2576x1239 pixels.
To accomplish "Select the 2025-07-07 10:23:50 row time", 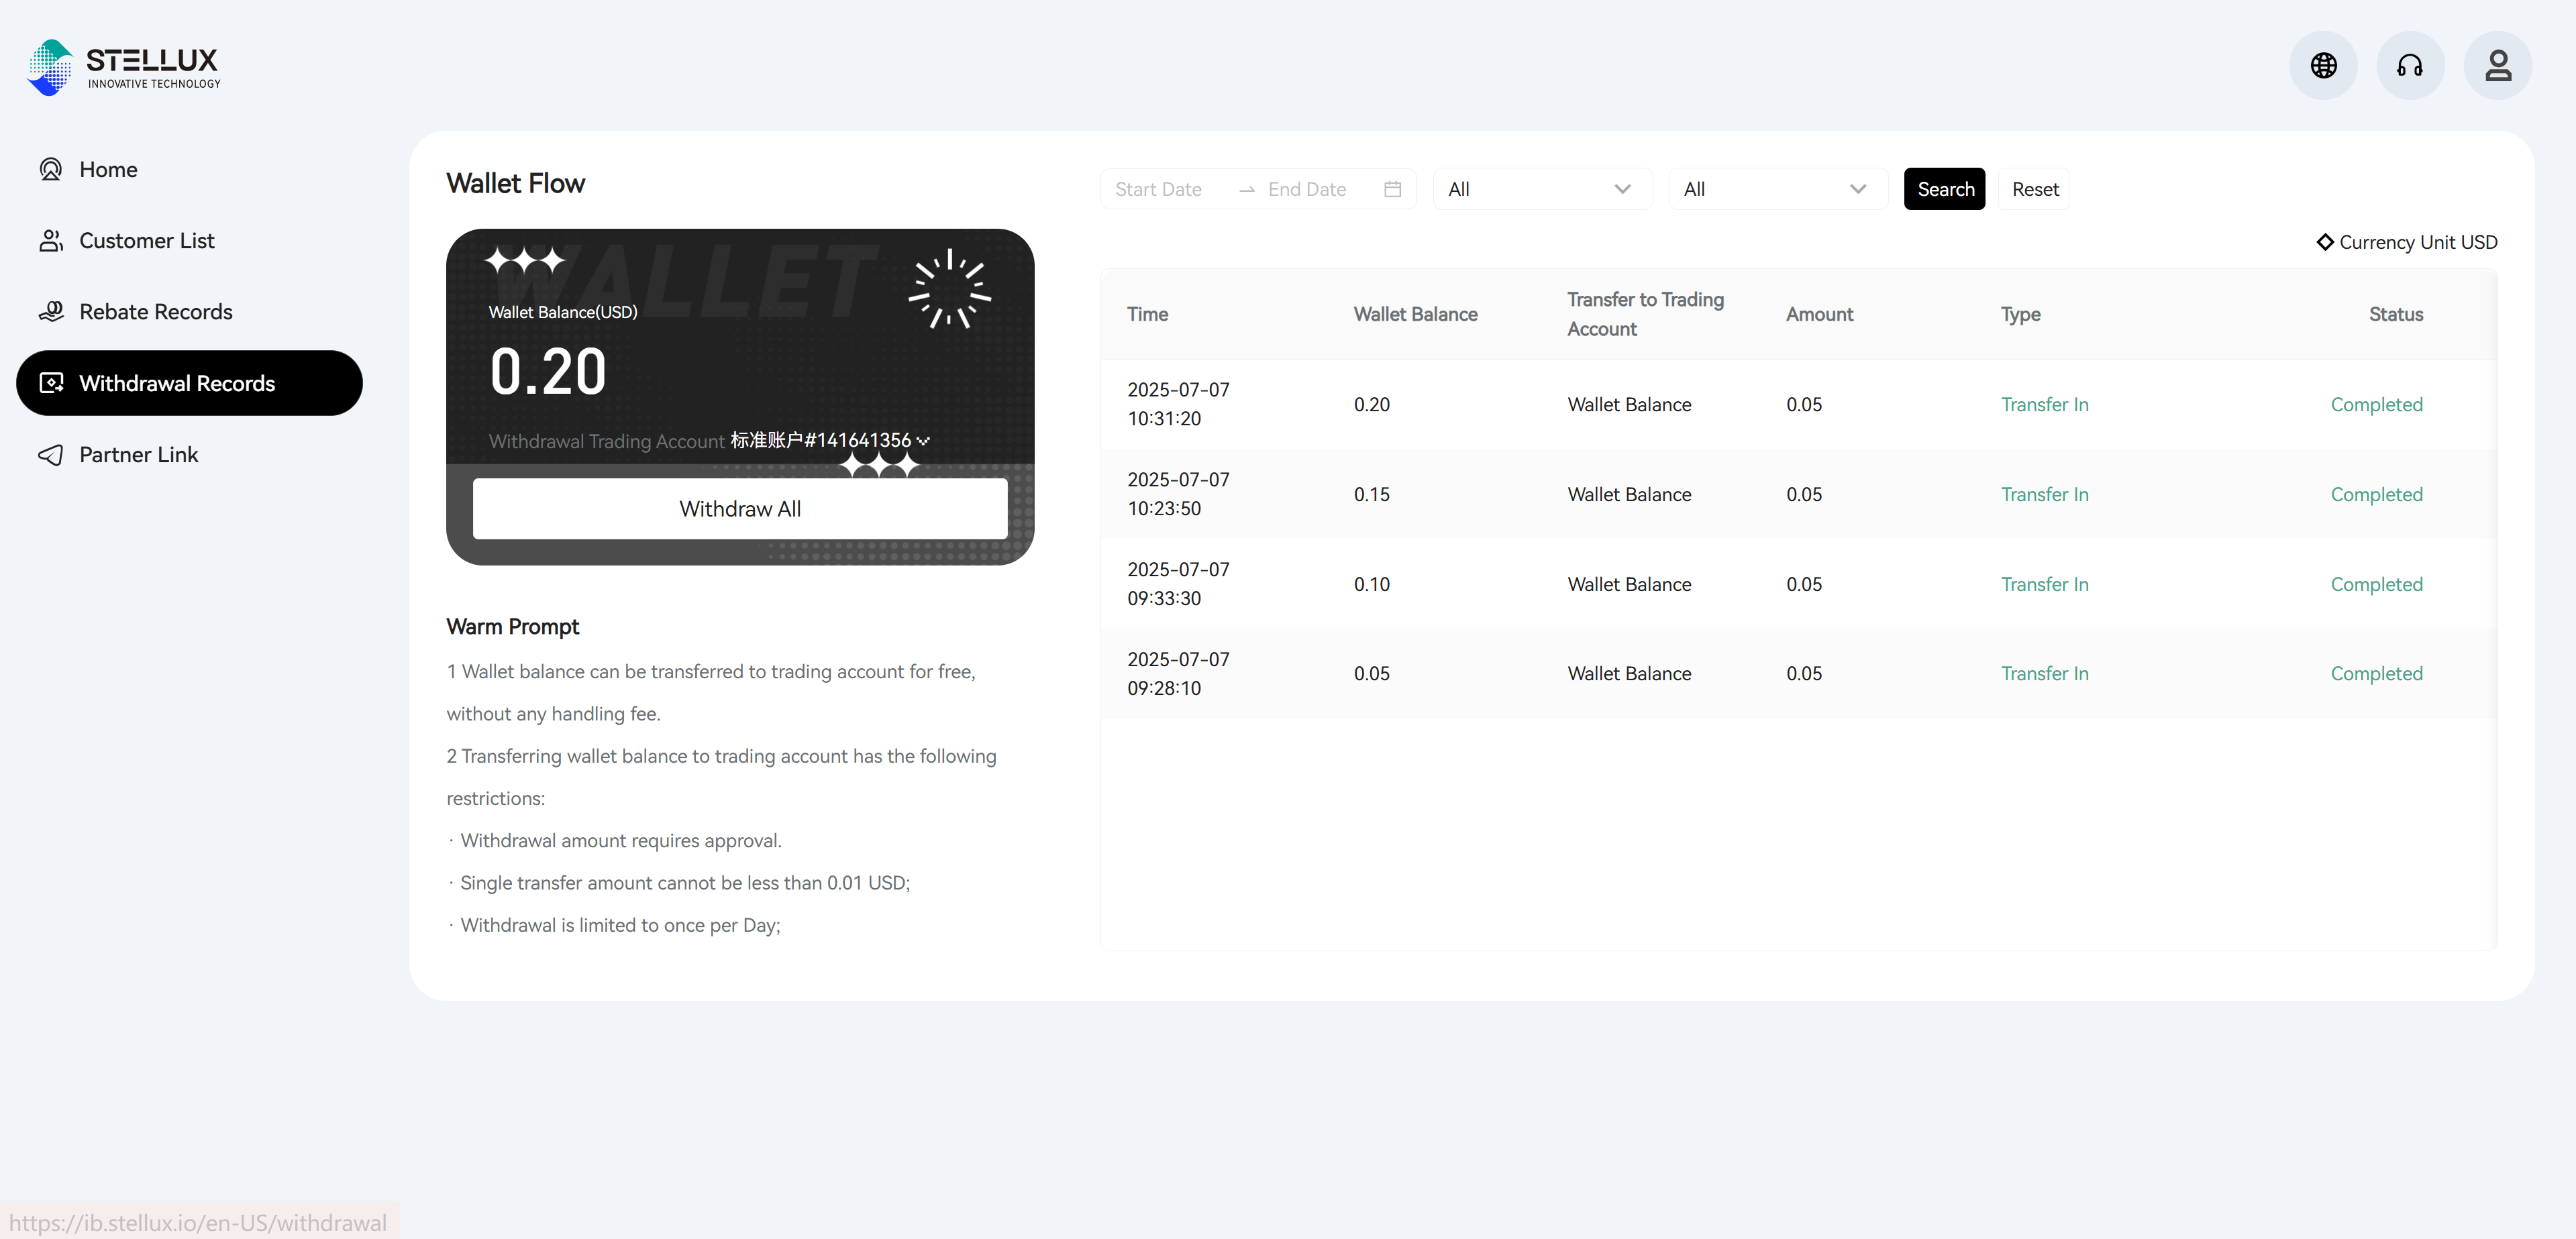I will (1178, 494).
